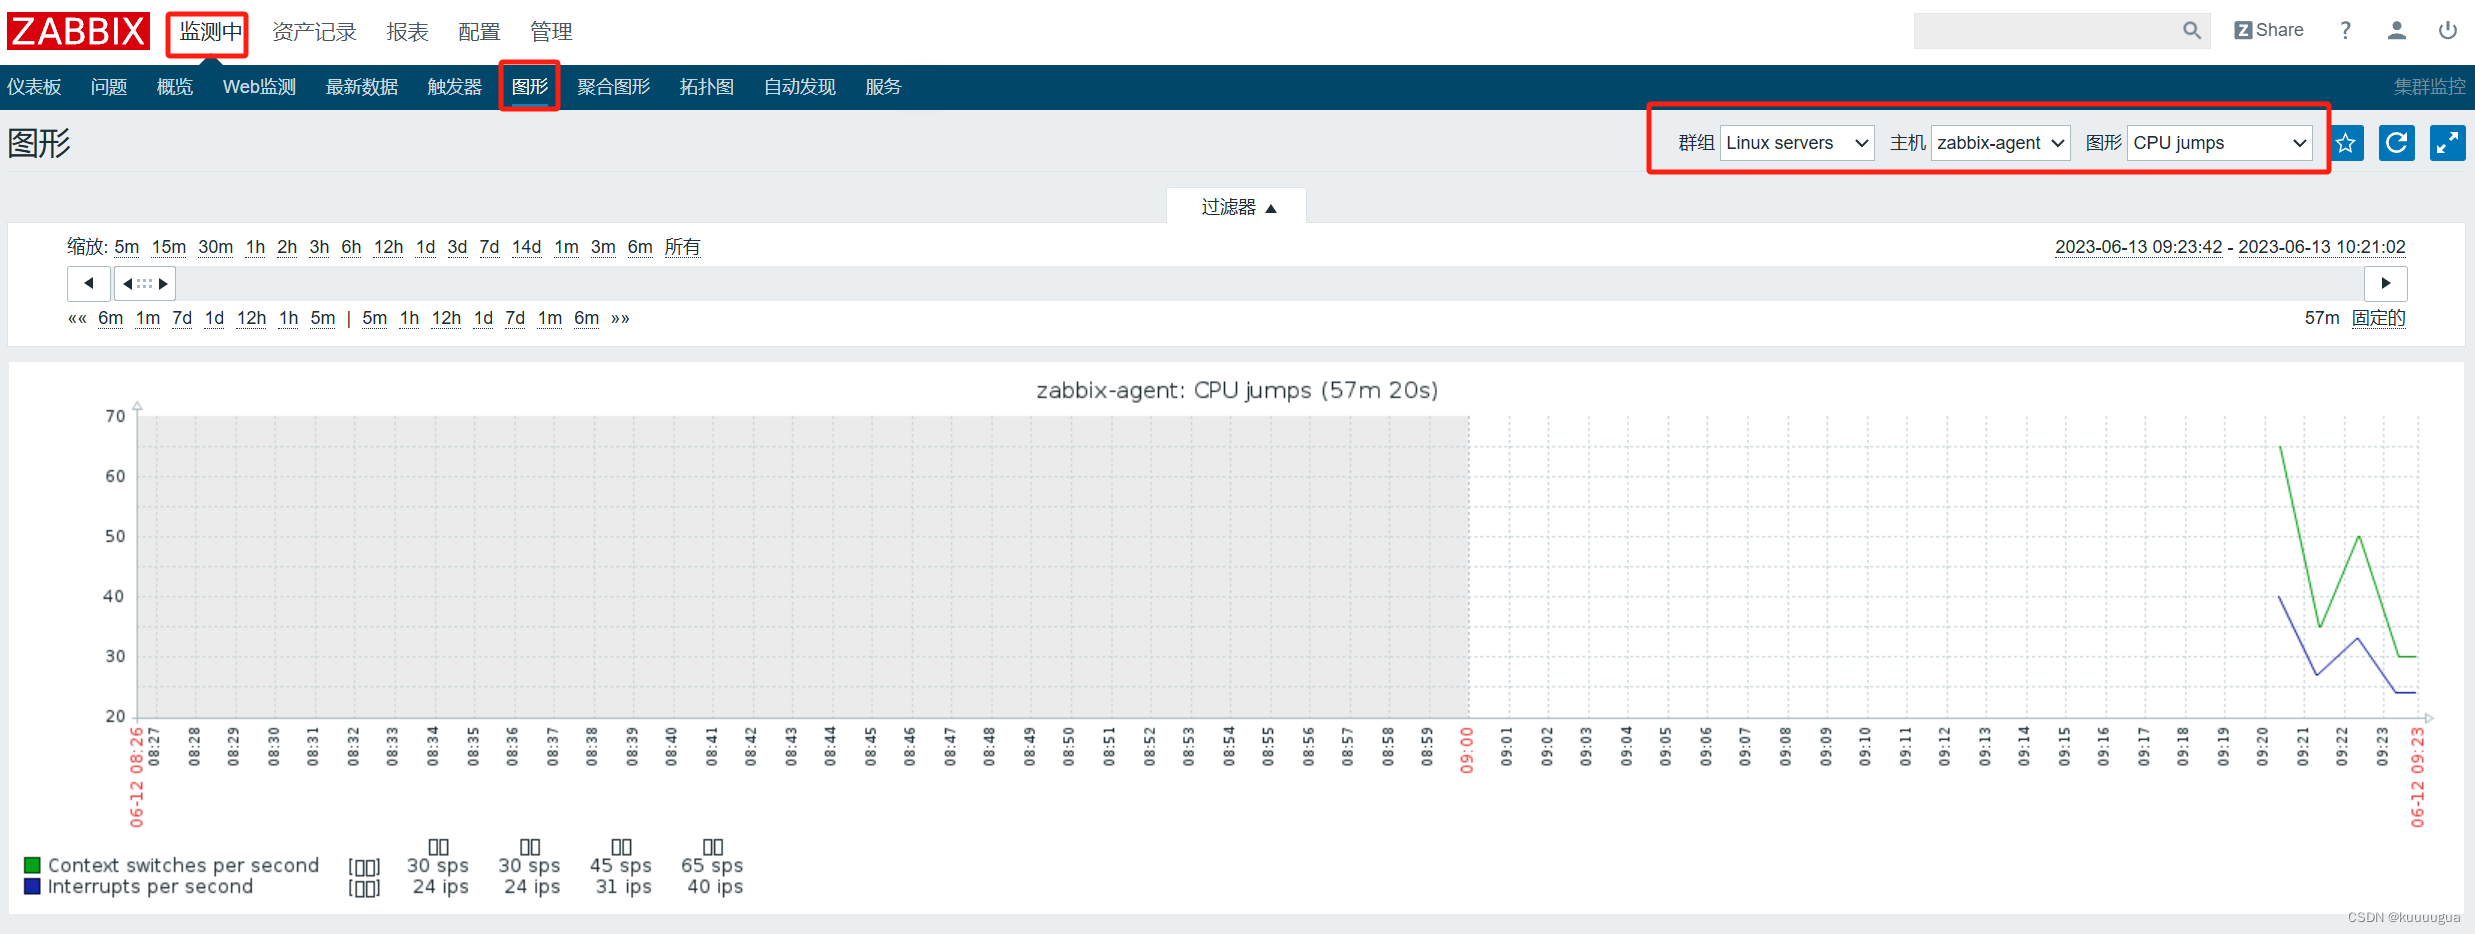Open the 配置 top menu
Image resolution: width=2475 pixels, height=934 pixels.
(479, 32)
